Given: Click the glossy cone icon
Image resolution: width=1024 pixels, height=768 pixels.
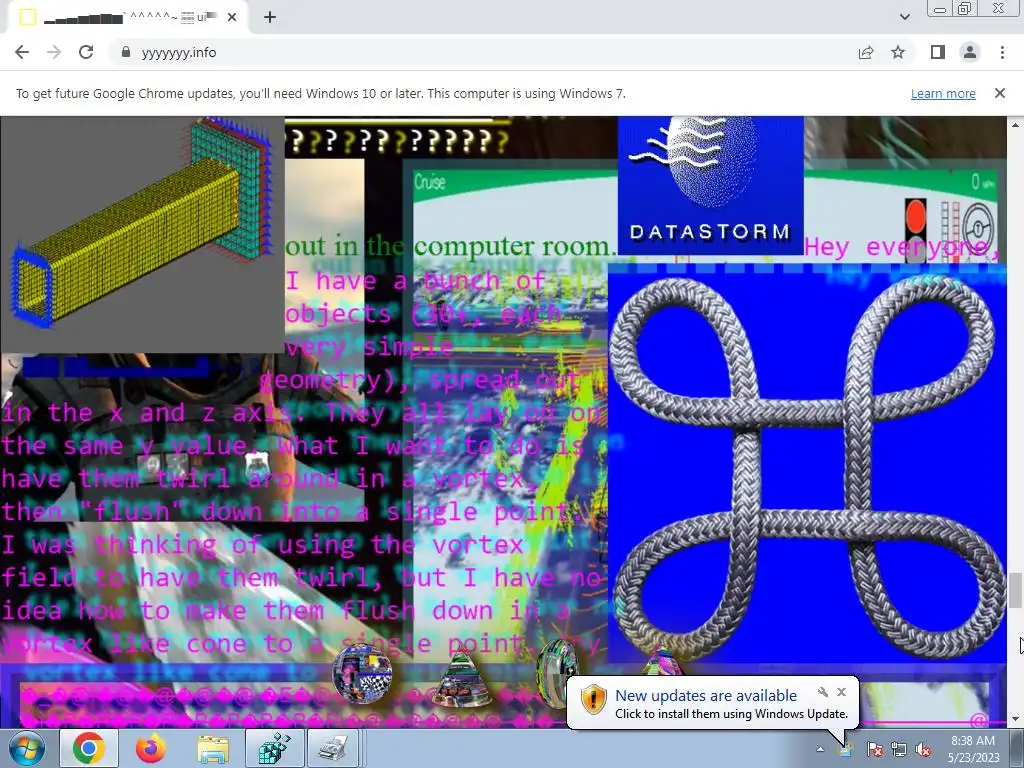Looking at the screenshot, I should click(x=462, y=676).
